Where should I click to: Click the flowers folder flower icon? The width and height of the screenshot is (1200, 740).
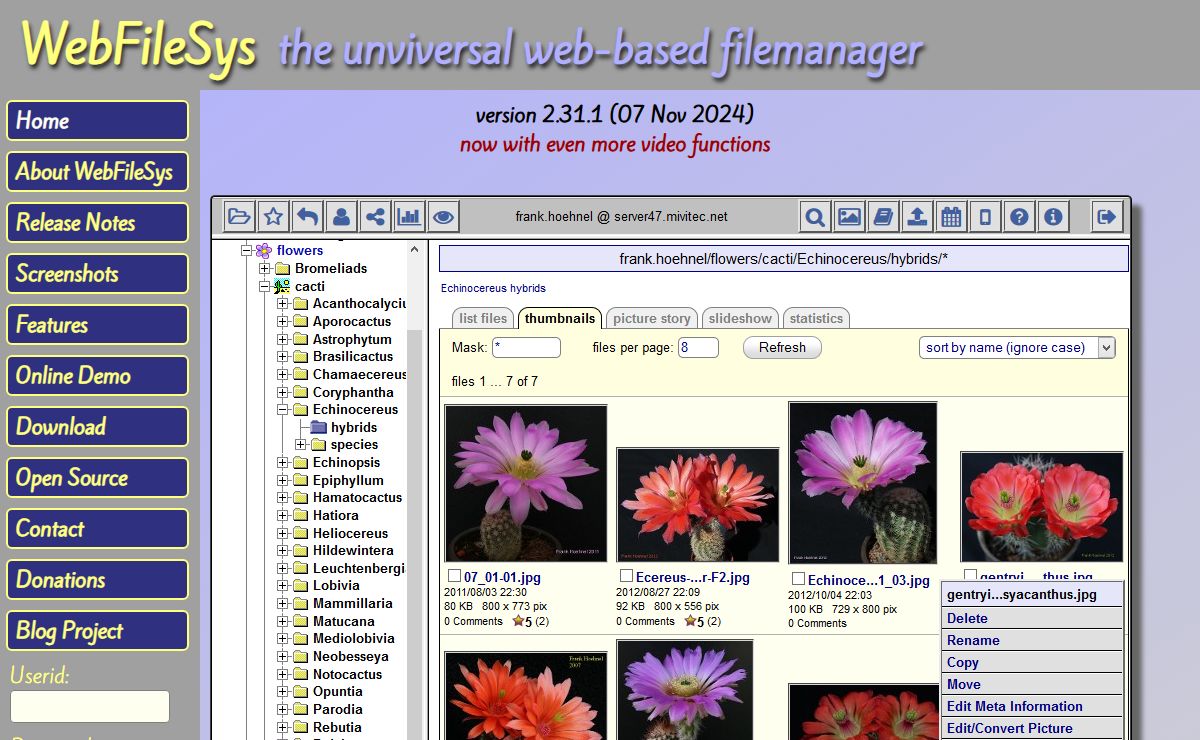click(264, 251)
